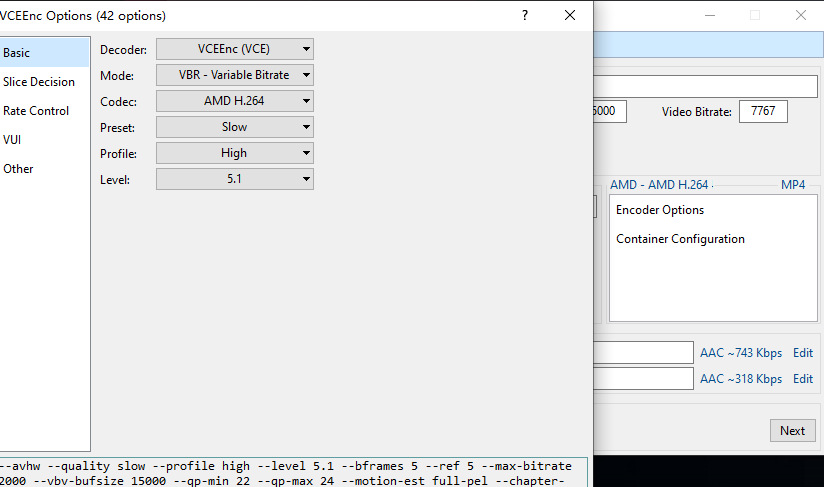Expand the Codec dropdown showing AMD H.264
Image resolution: width=824 pixels, height=487 pixels.
coord(234,101)
